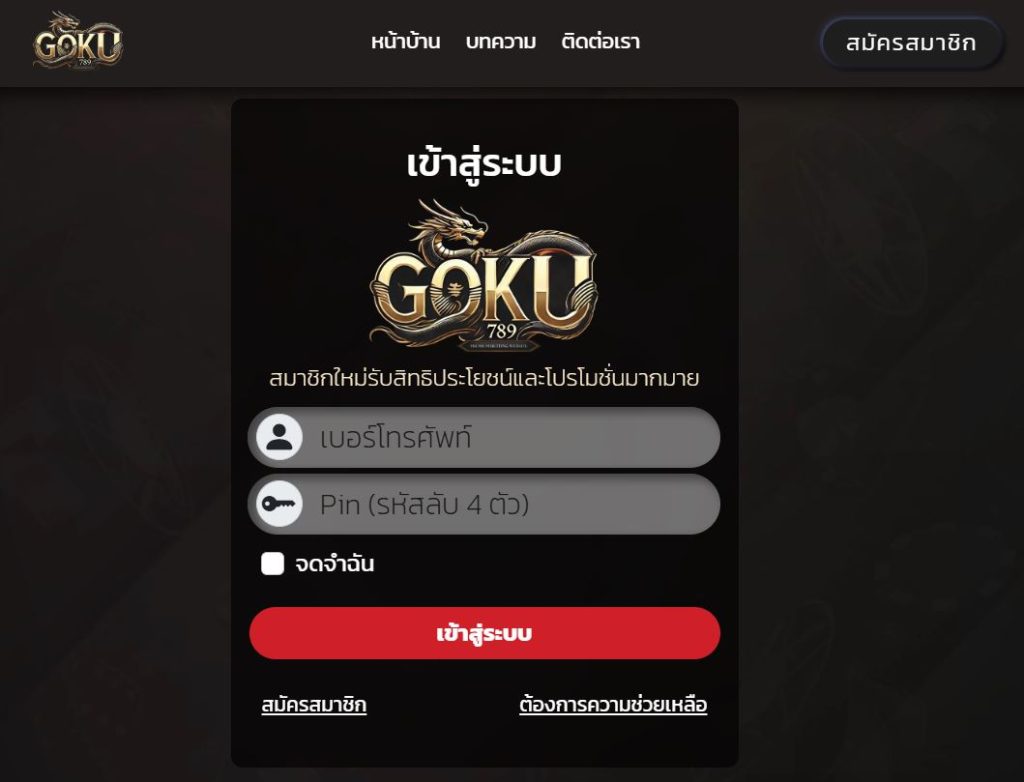This screenshot has height=782, width=1024.
Task: Click the 789 numeral under large GOKU lettering
Action: click(x=502, y=331)
